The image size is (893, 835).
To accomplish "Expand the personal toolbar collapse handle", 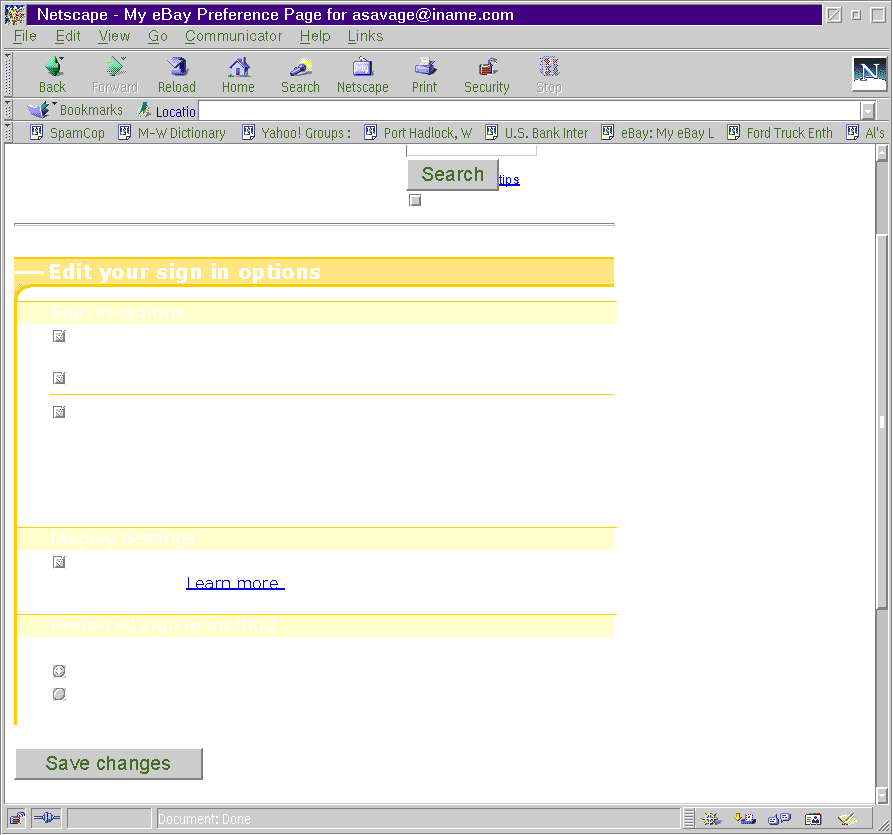I will [8, 132].
